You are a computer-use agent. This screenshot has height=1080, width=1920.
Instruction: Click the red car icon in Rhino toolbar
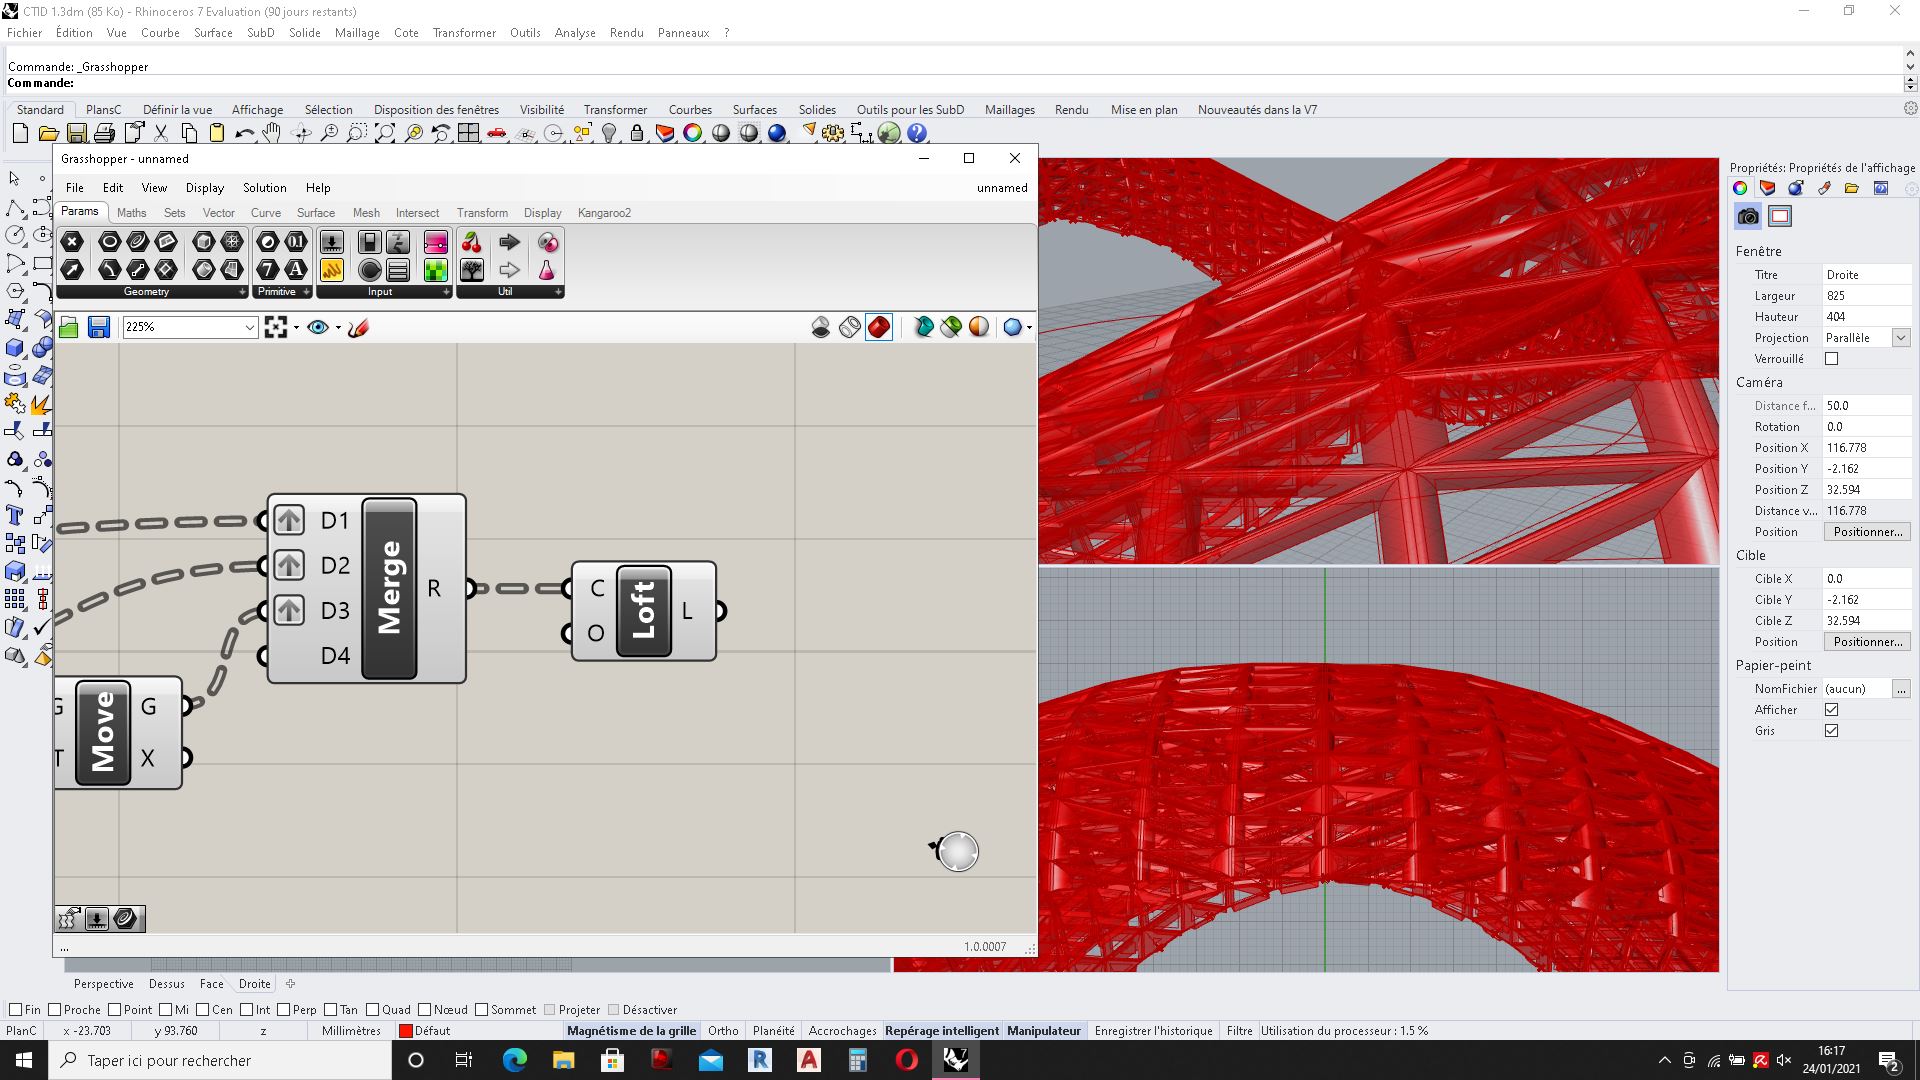click(497, 133)
